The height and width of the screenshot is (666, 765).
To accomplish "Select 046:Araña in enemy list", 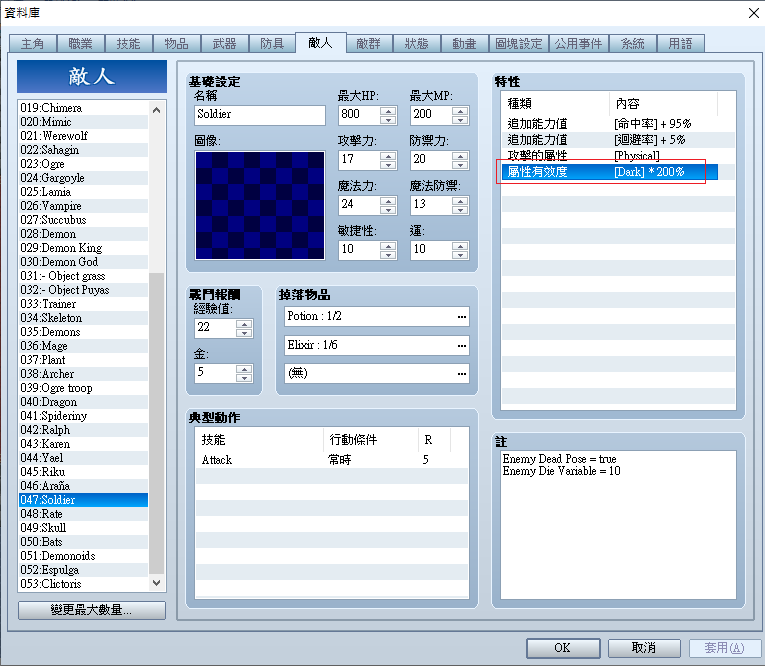I will (x=83, y=486).
